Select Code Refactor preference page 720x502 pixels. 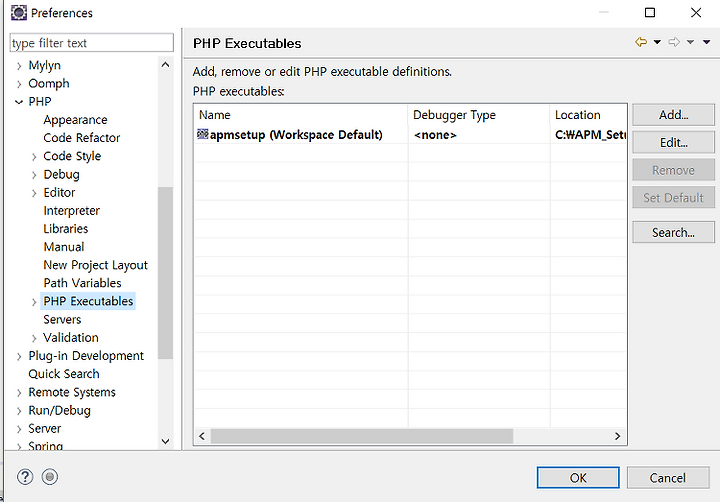click(82, 138)
